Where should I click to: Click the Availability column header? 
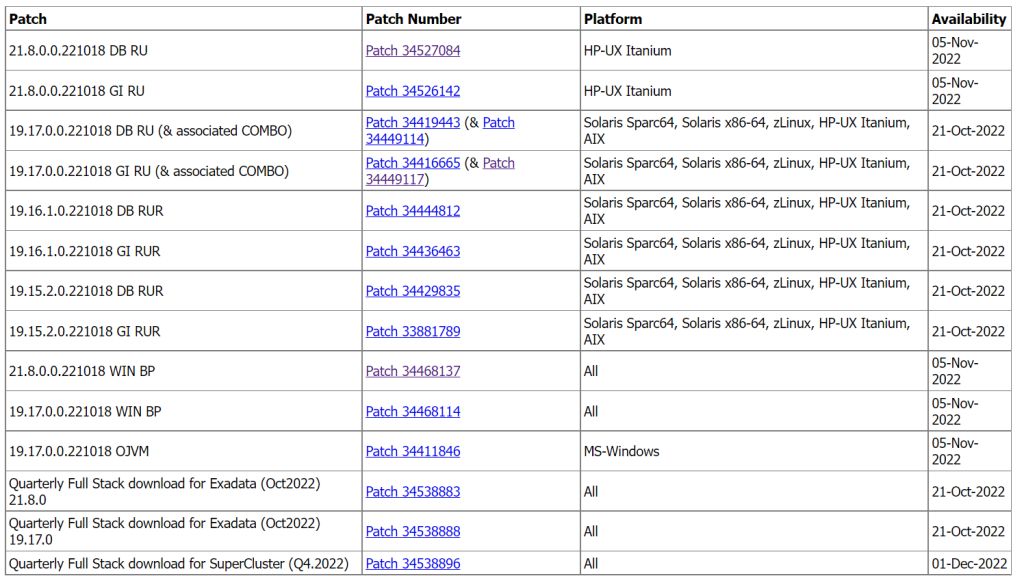[968, 19]
